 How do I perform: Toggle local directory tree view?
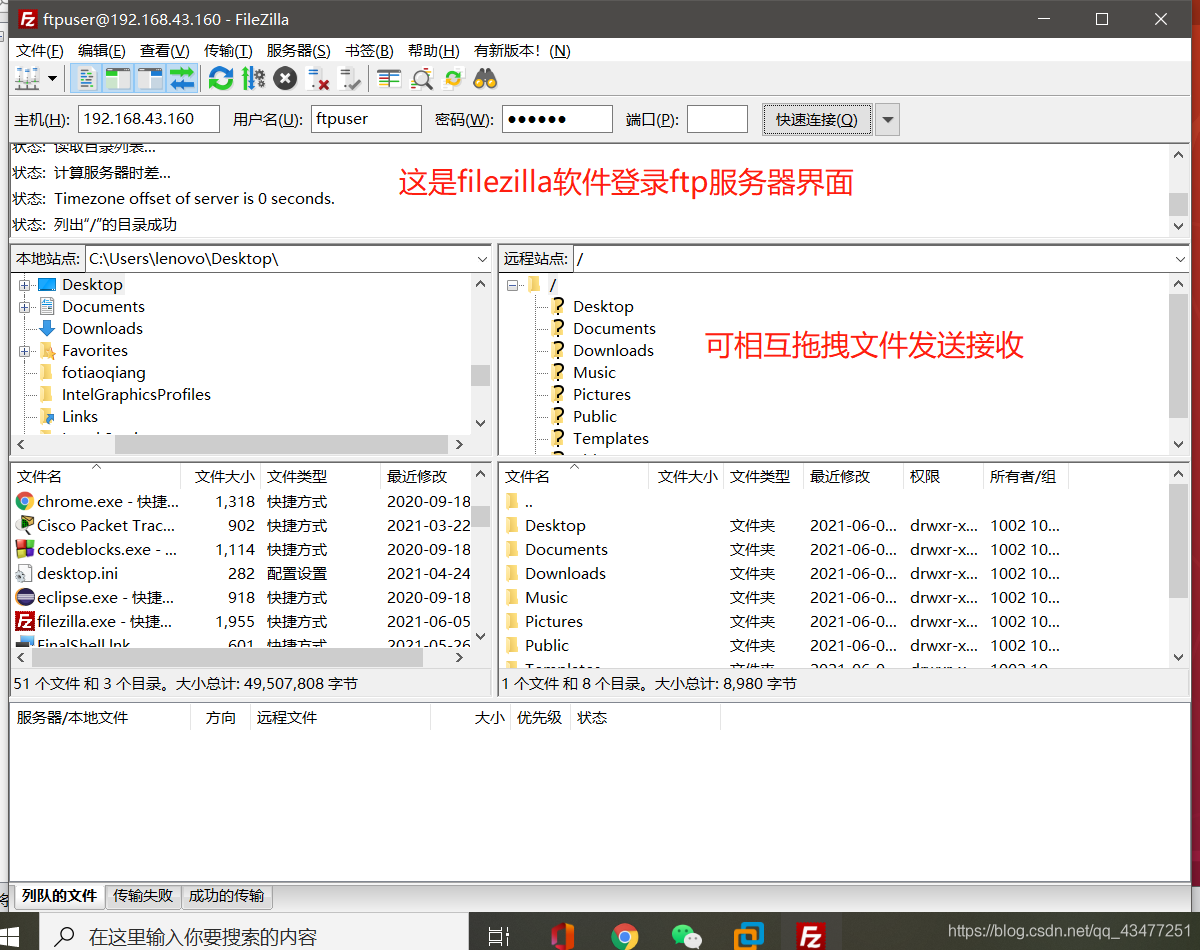point(118,78)
